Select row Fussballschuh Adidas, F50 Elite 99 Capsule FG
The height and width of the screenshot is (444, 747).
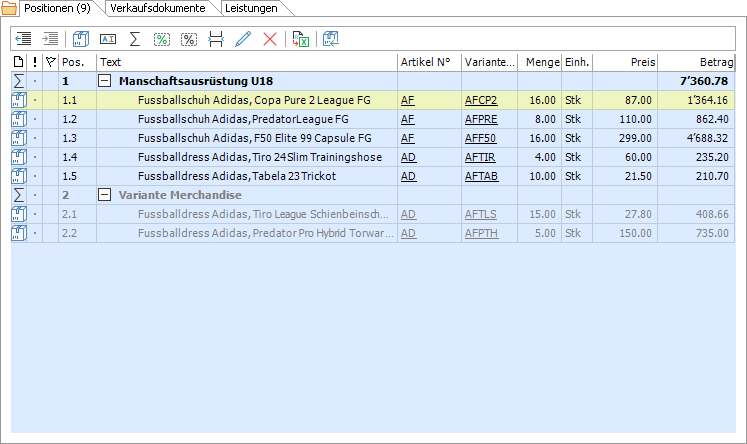(x=373, y=138)
